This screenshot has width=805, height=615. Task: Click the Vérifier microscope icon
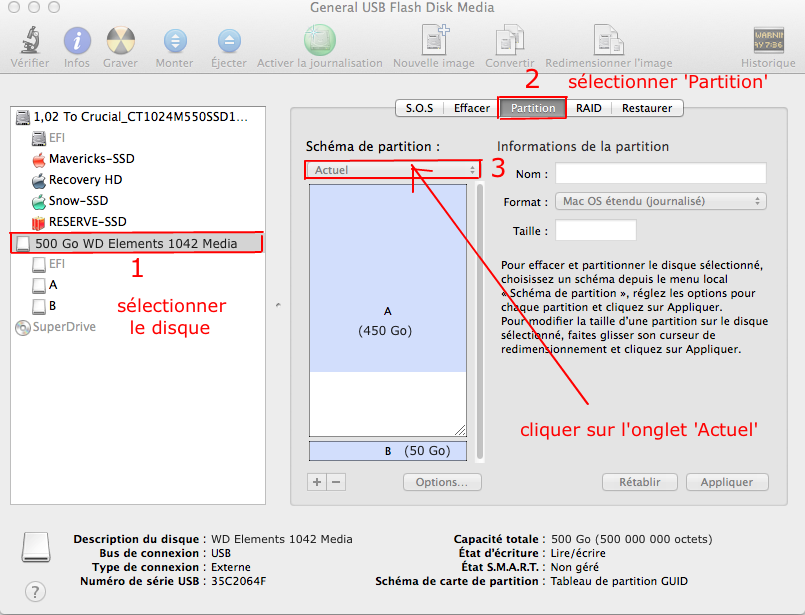[x=29, y=41]
